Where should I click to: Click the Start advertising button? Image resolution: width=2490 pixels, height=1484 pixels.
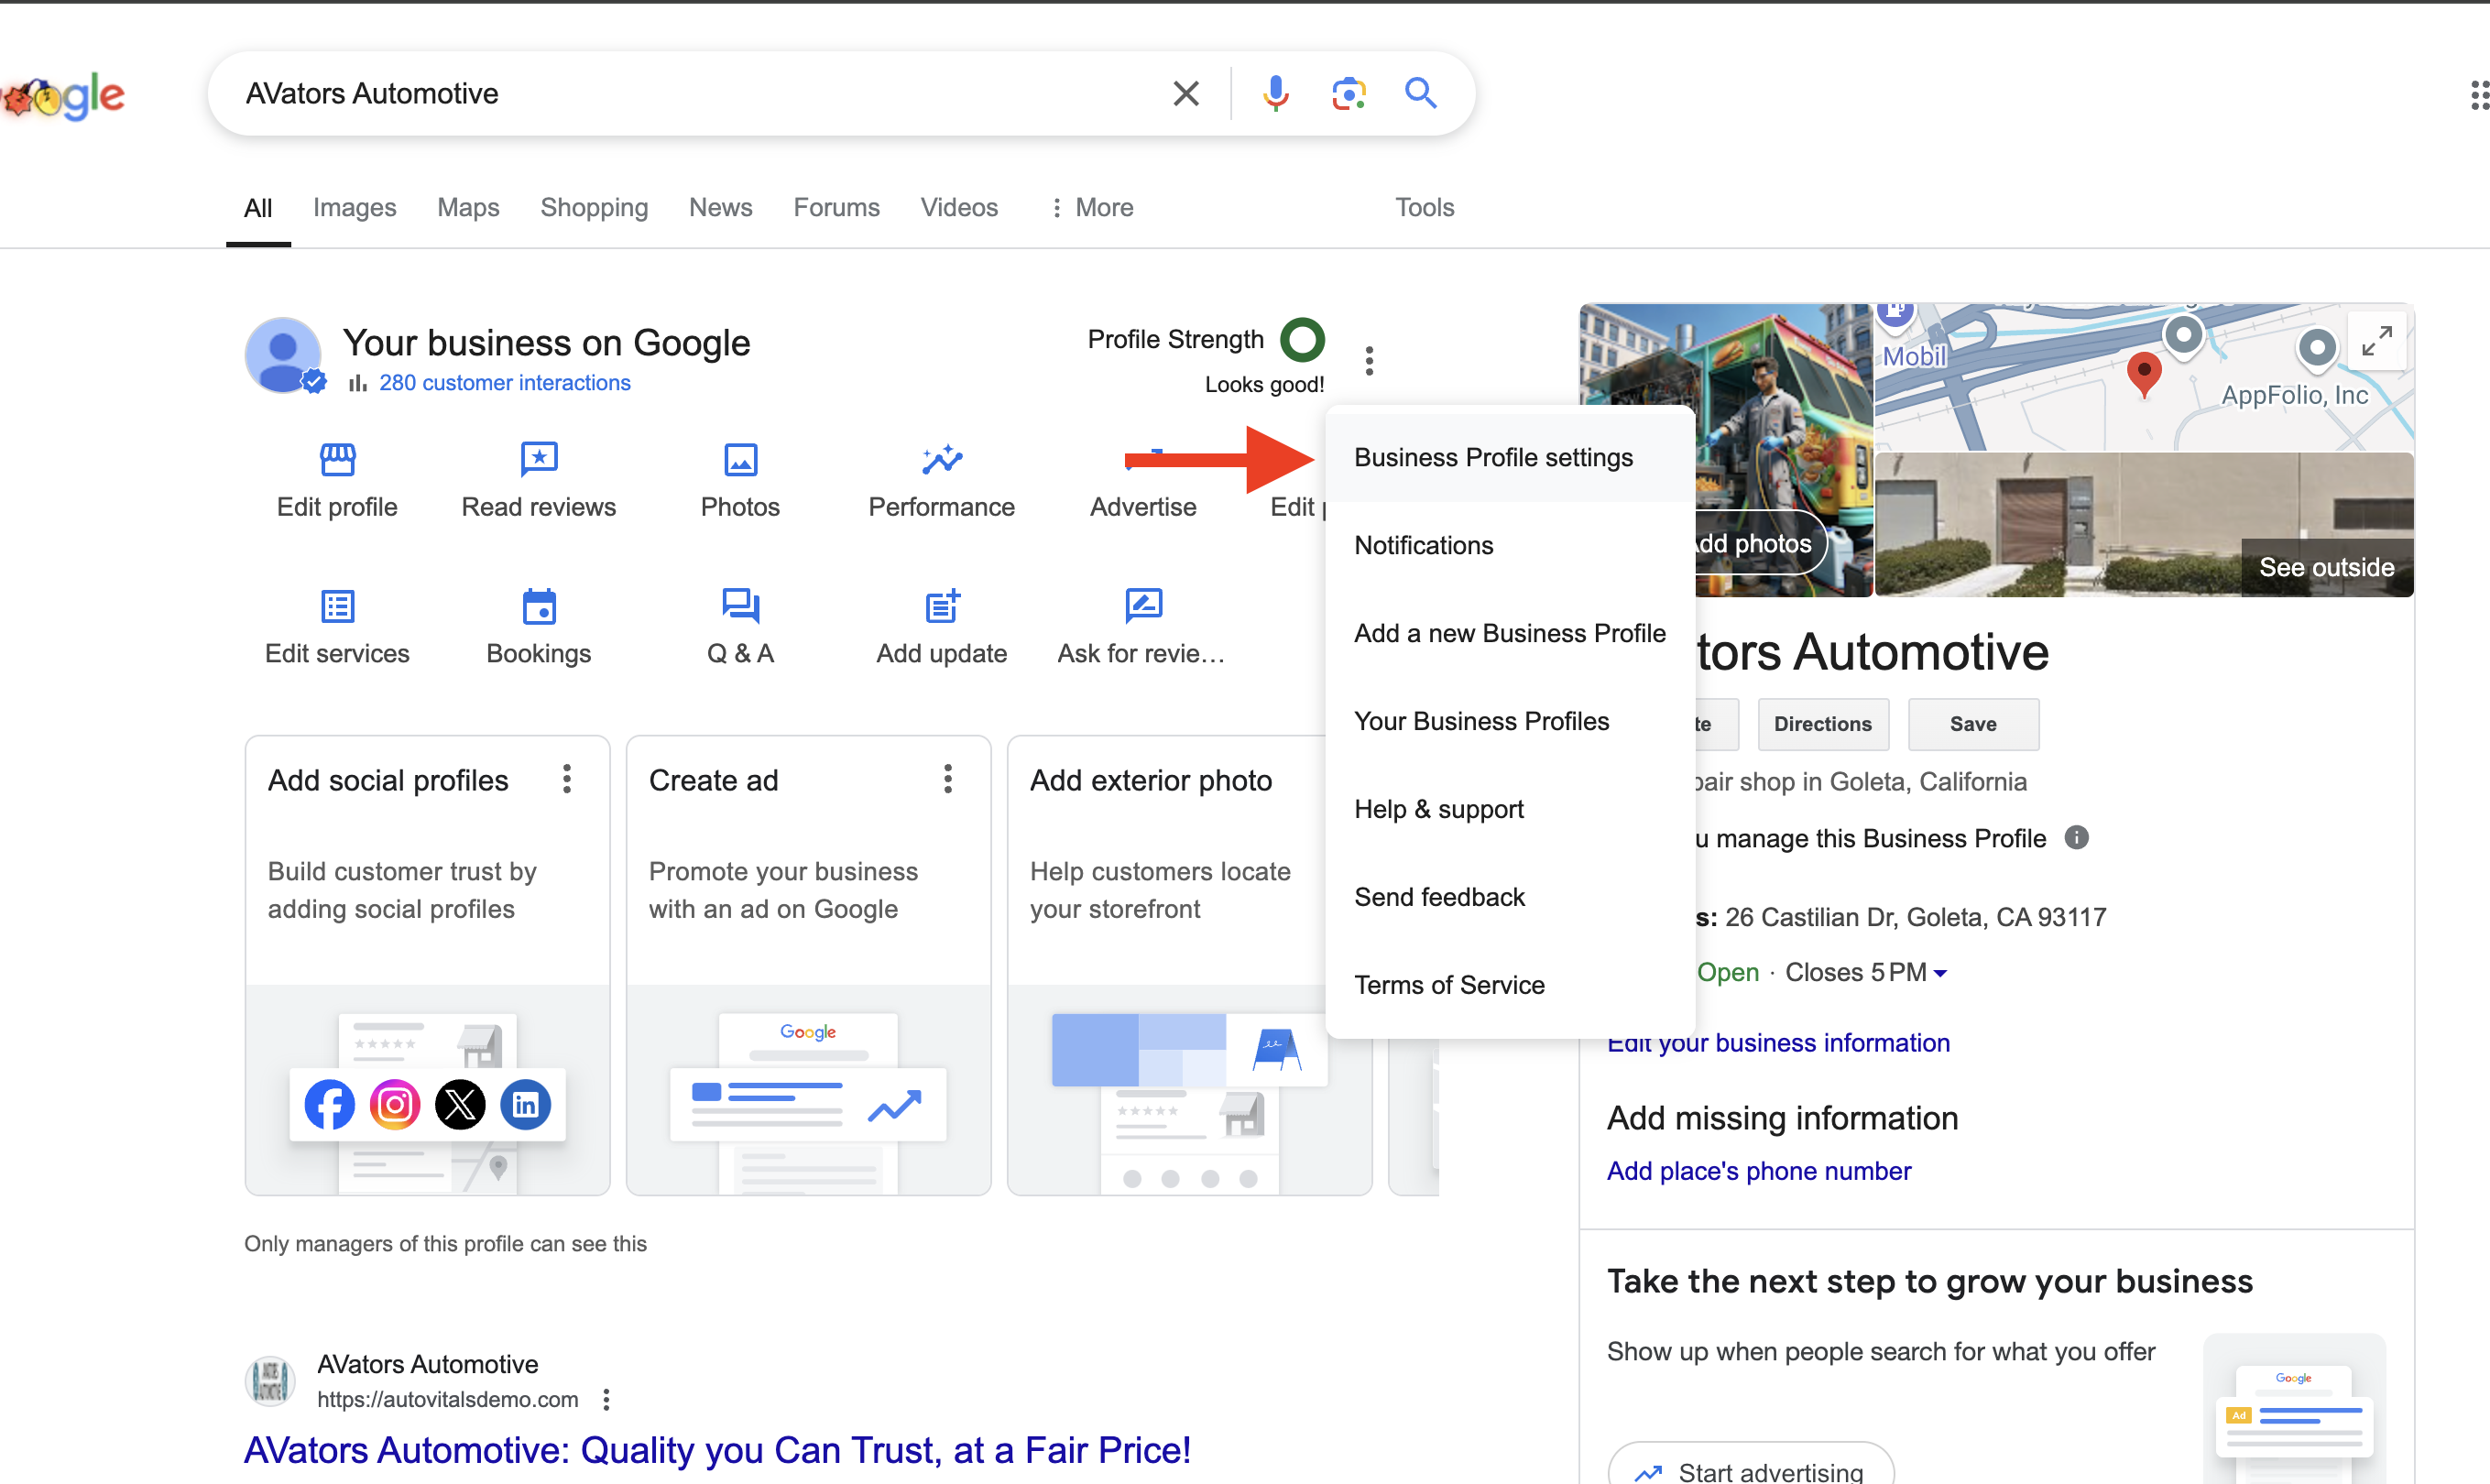(1750, 1468)
